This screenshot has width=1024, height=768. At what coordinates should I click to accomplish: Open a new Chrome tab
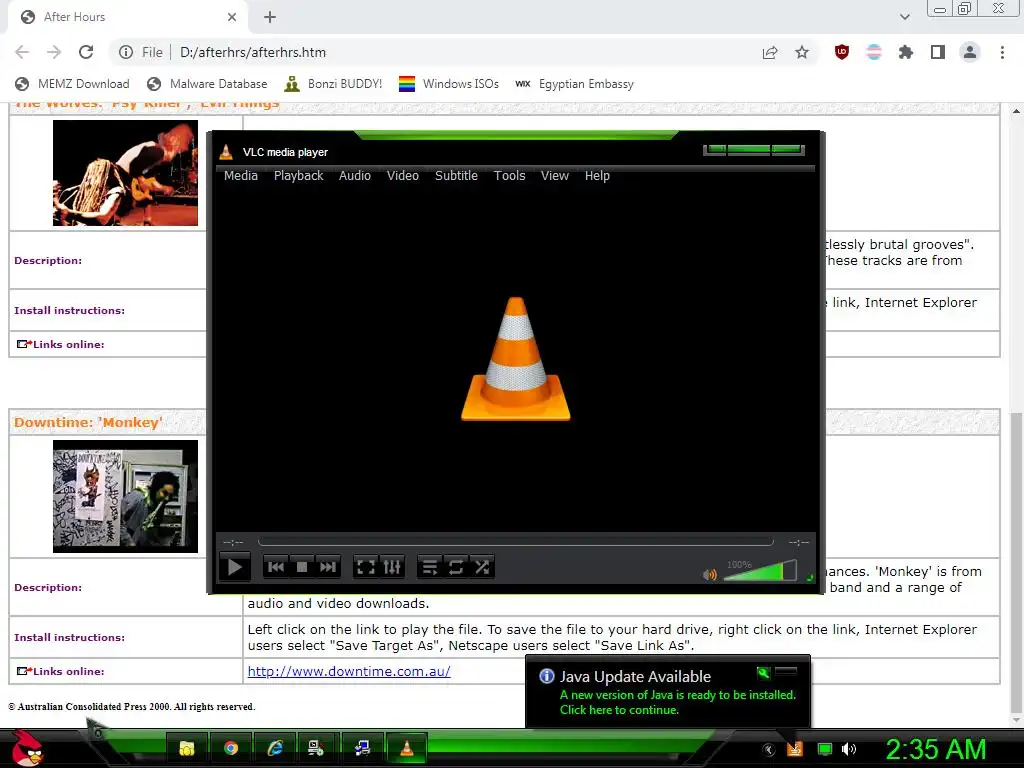click(270, 17)
